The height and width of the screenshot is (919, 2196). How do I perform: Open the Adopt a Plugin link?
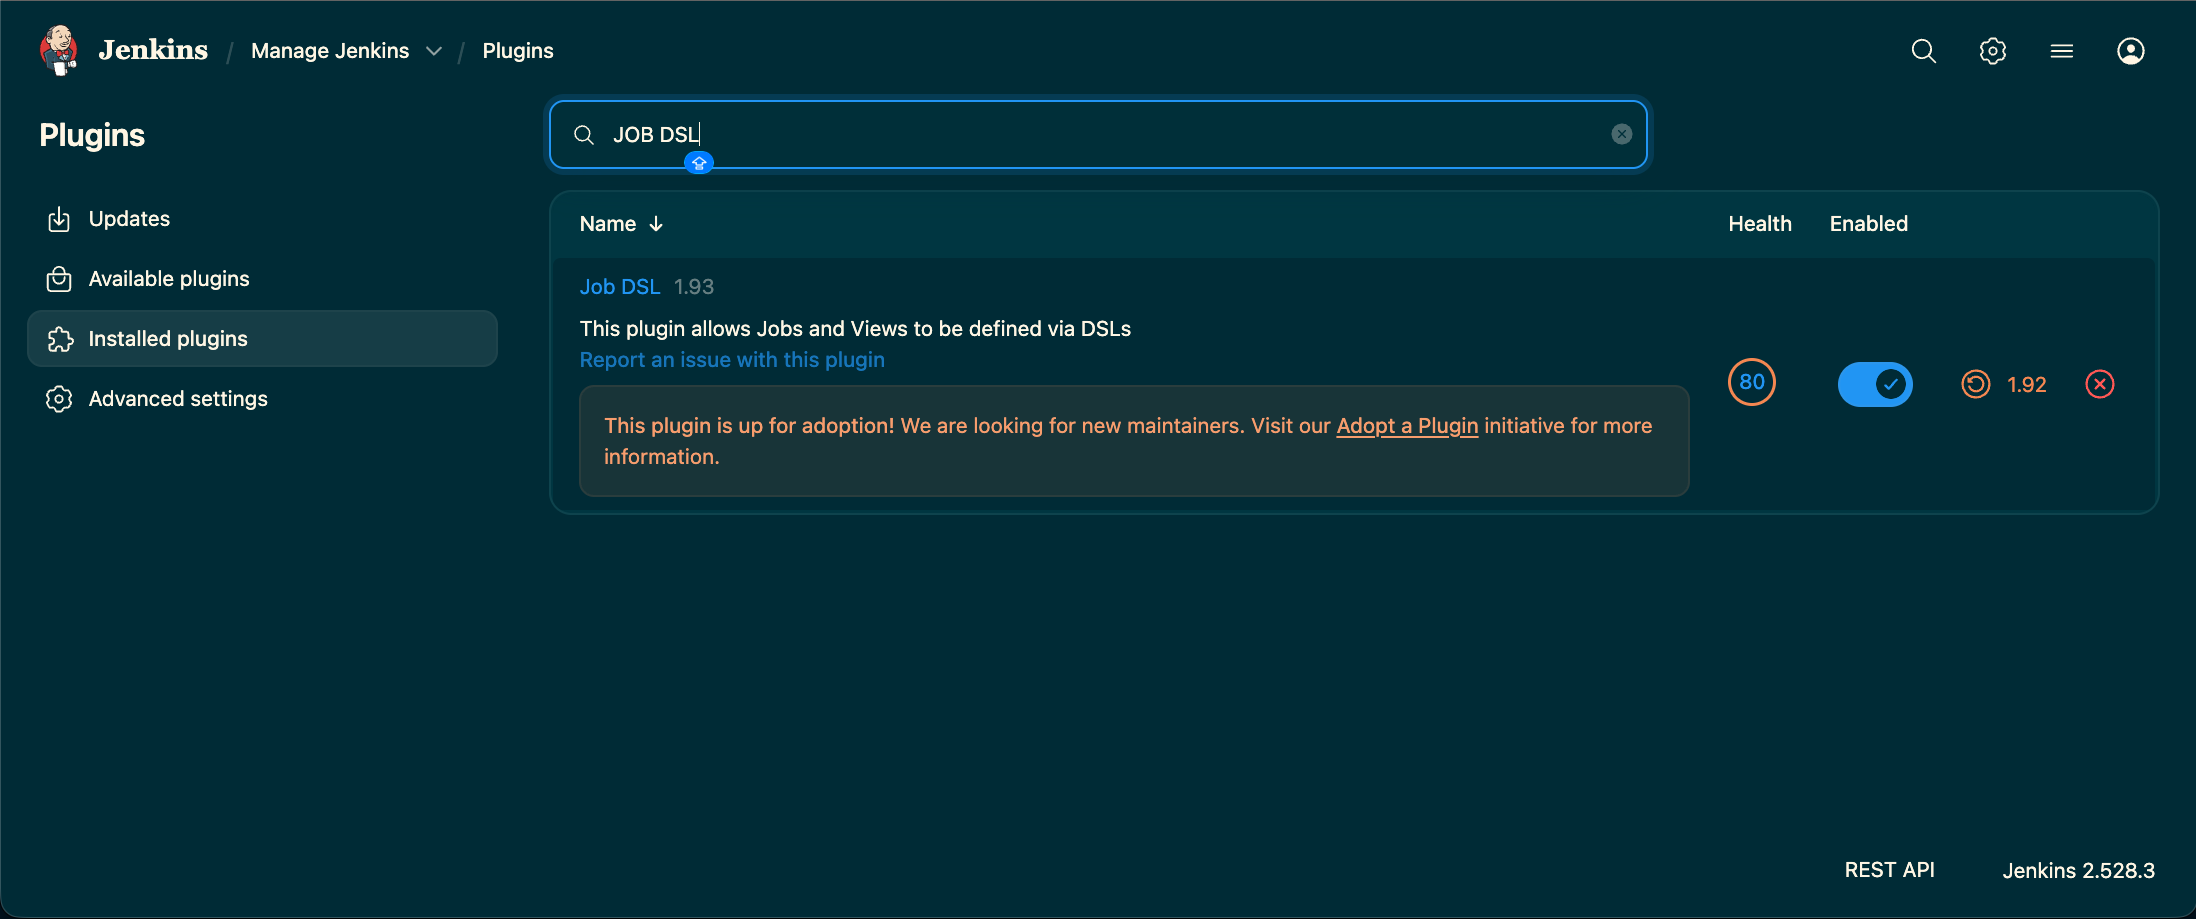click(1407, 425)
